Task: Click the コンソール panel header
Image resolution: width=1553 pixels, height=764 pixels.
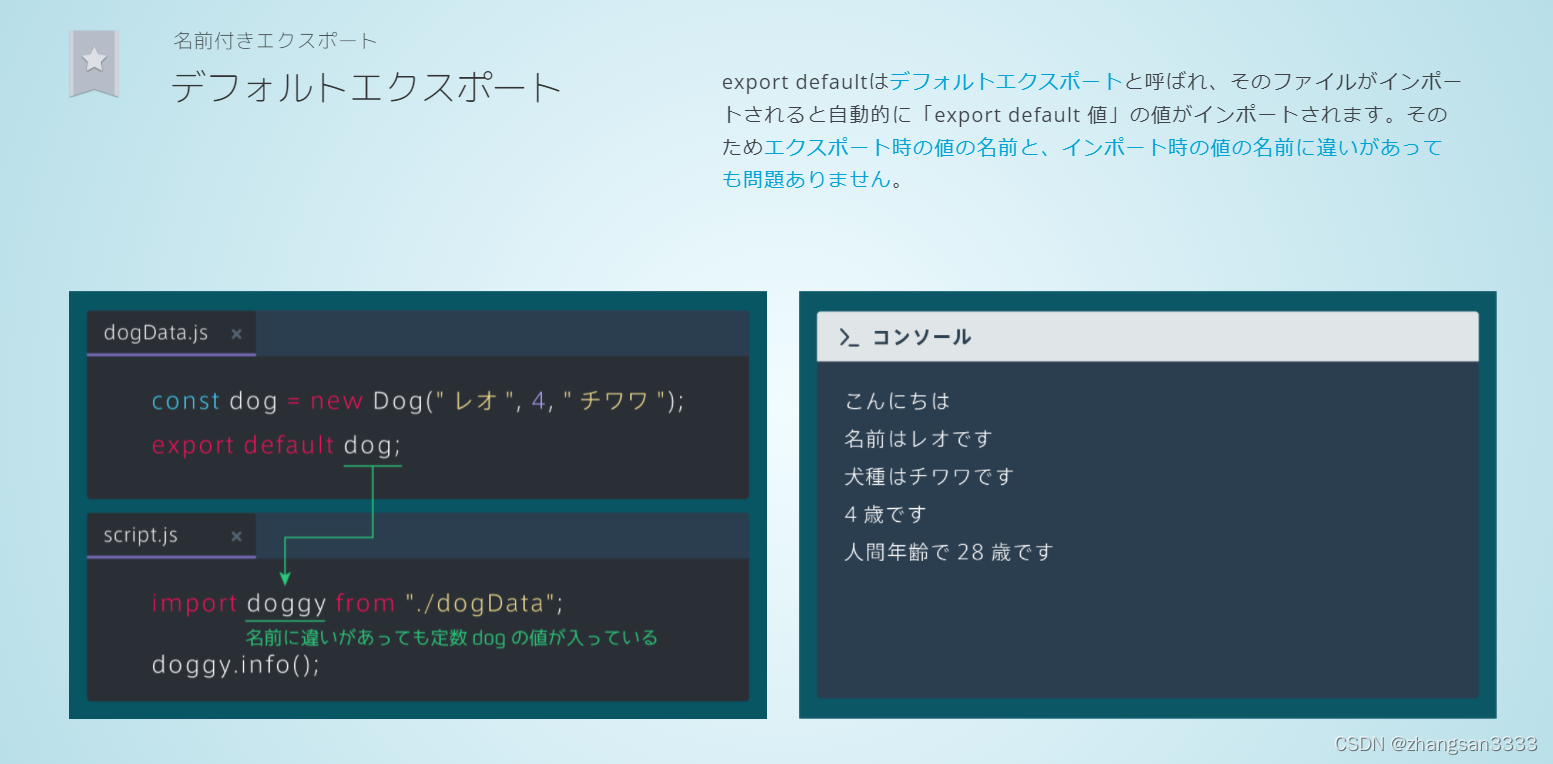Action: pos(1147,337)
